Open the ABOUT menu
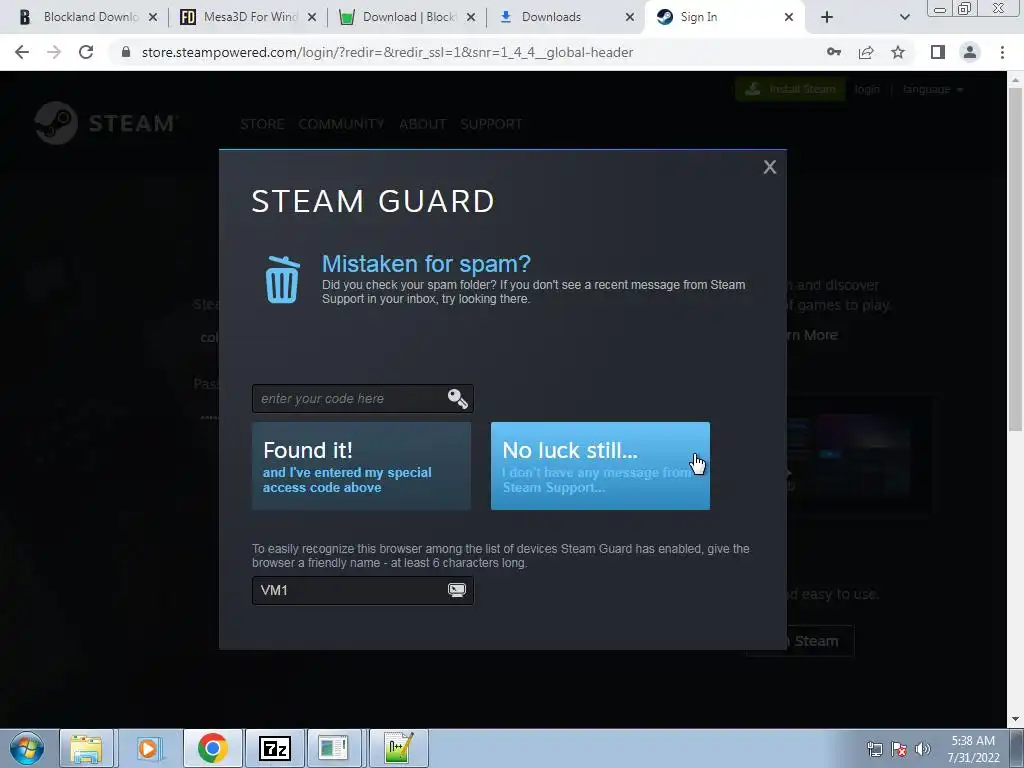The height and width of the screenshot is (768, 1024). 423,124
